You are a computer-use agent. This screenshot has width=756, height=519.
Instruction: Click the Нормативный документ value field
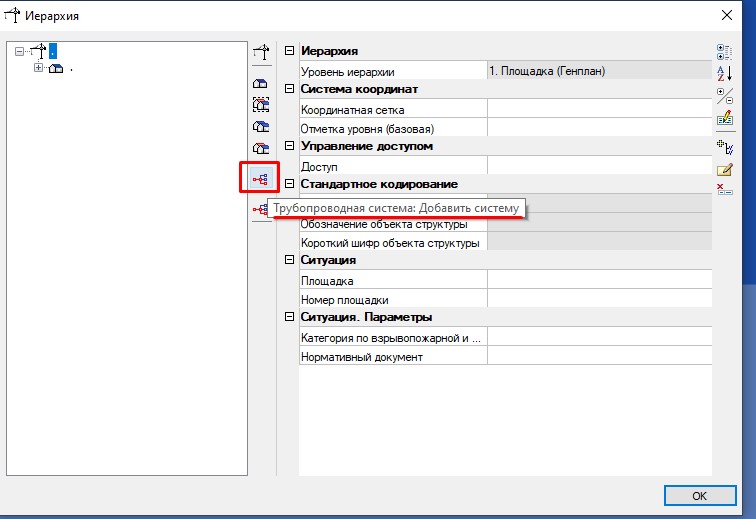click(598, 356)
